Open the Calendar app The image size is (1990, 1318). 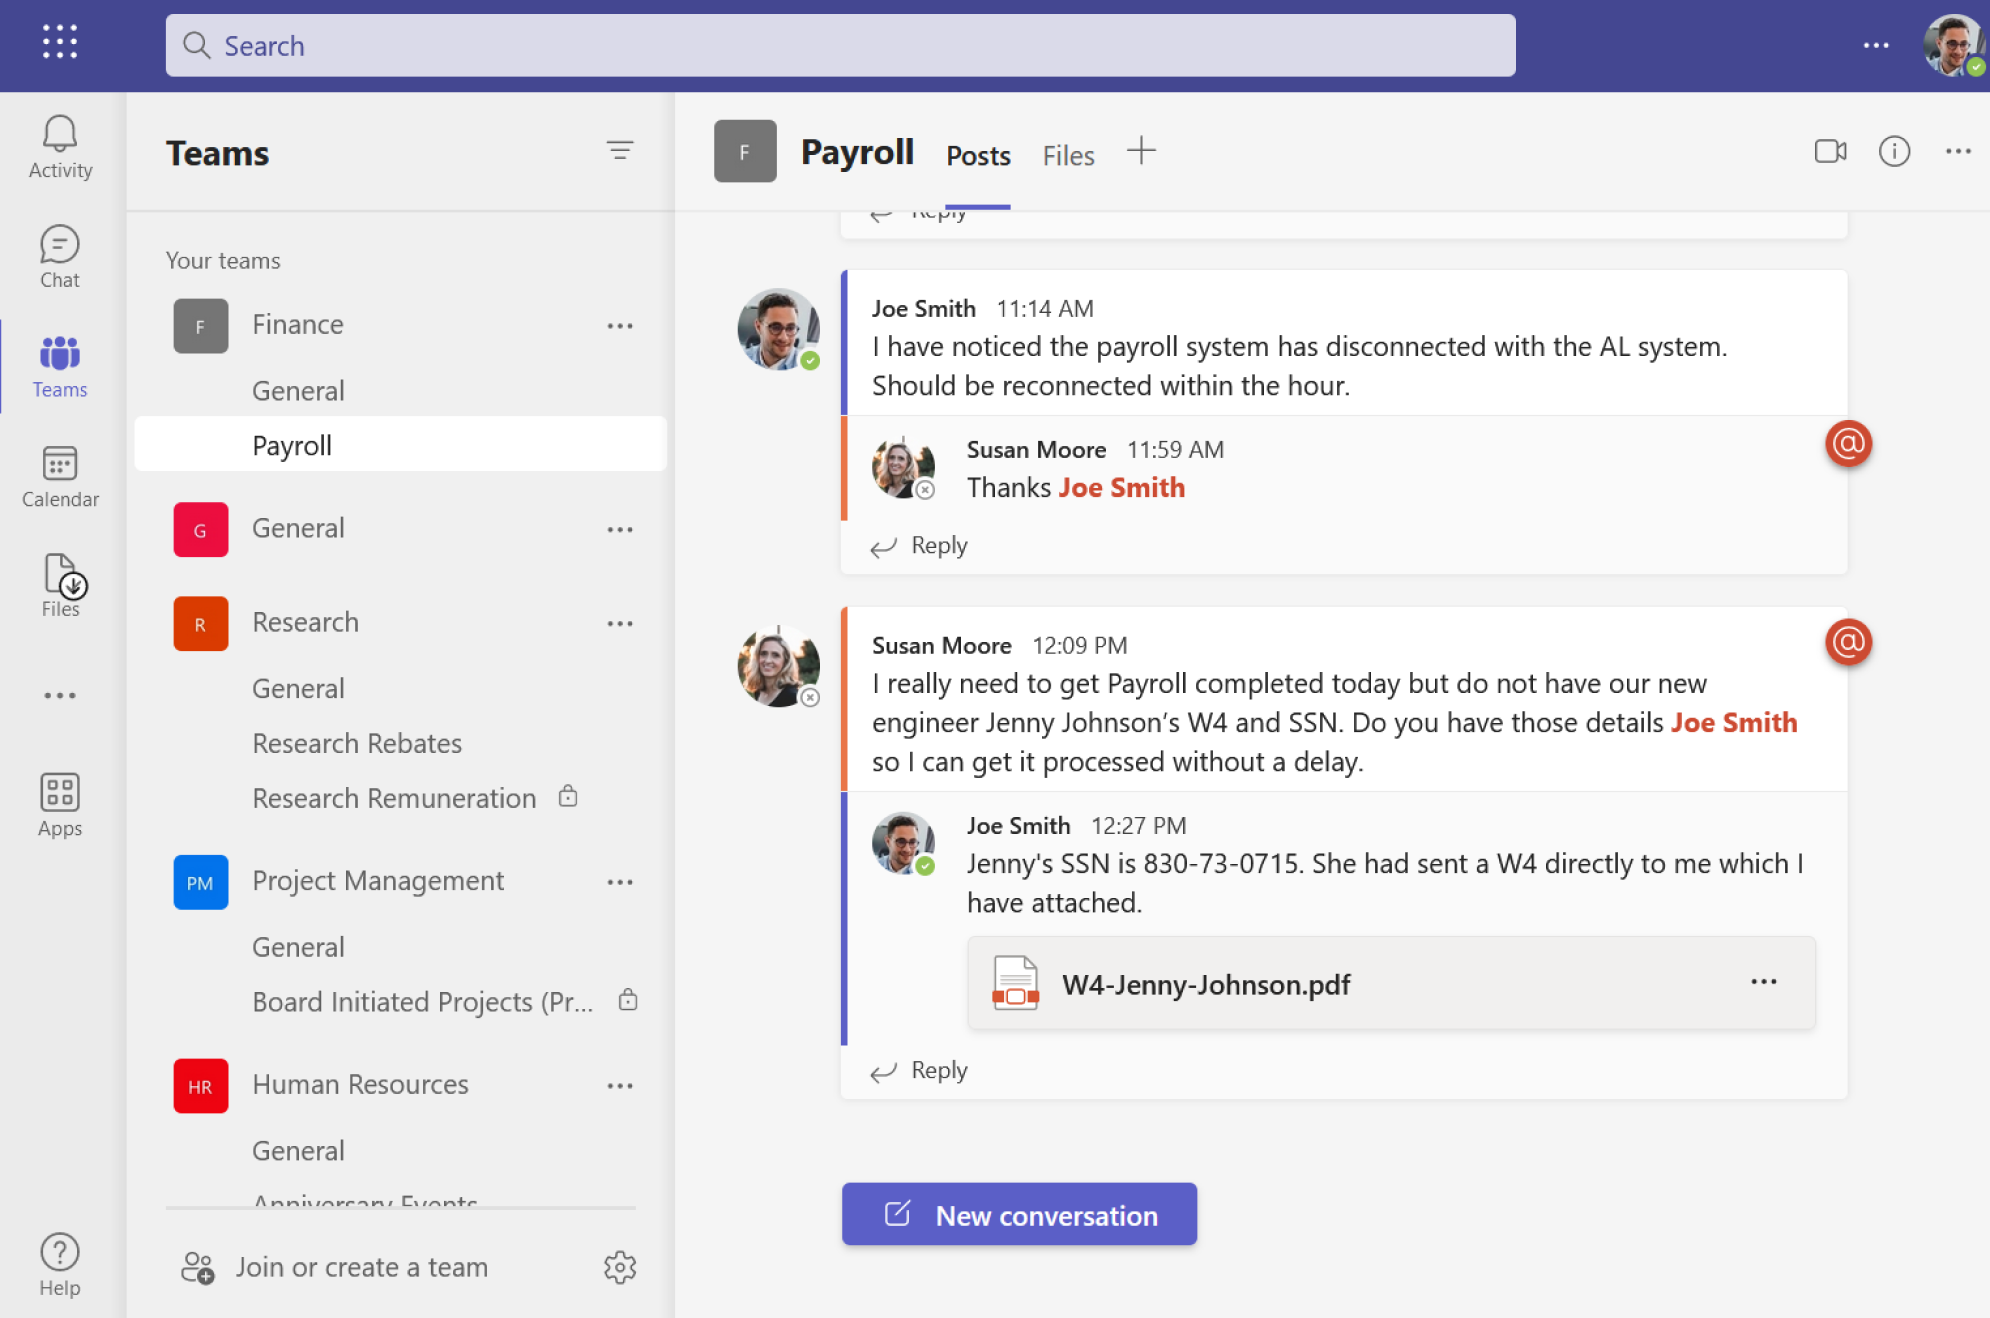click(x=60, y=477)
